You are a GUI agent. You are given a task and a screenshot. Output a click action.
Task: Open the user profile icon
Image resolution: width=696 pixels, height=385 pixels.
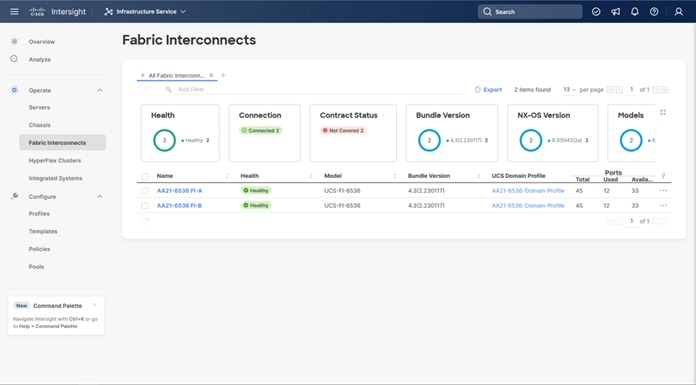point(679,12)
